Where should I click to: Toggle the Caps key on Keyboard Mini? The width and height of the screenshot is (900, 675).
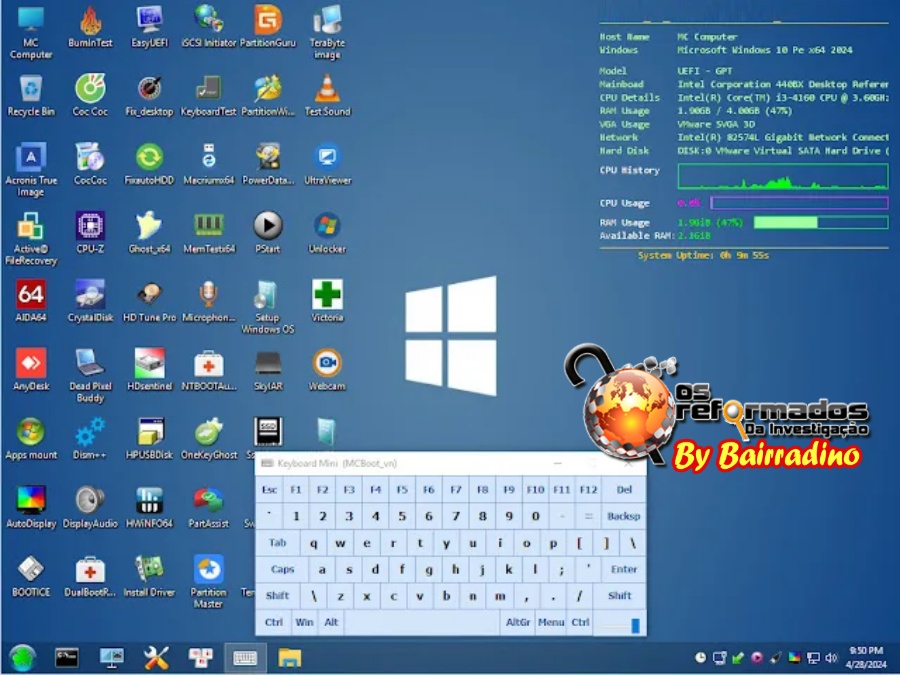click(282, 569)
